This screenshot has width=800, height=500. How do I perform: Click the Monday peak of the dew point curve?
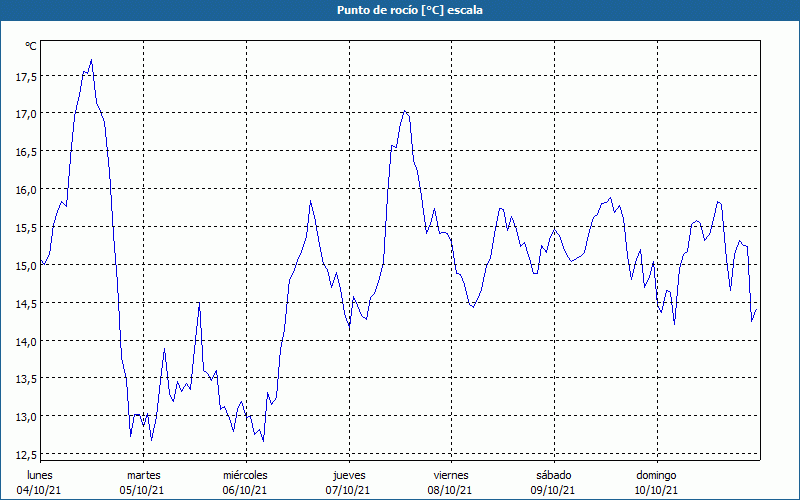(x=91, y=60)
